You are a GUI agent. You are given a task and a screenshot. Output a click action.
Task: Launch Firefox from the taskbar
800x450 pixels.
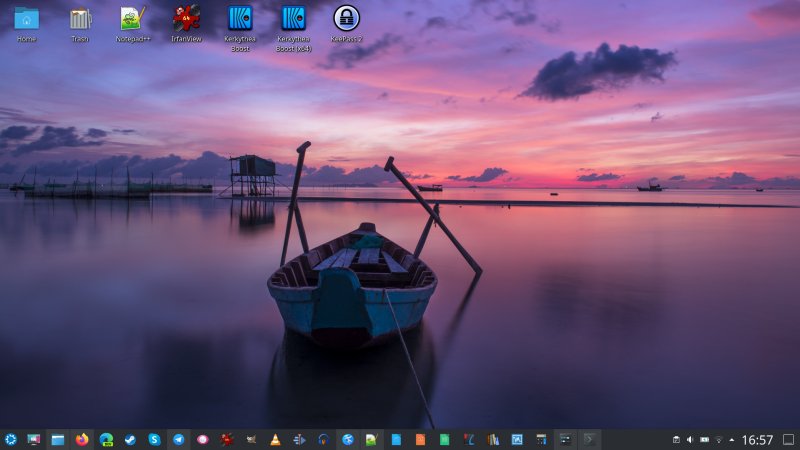(x=82, y=439)
